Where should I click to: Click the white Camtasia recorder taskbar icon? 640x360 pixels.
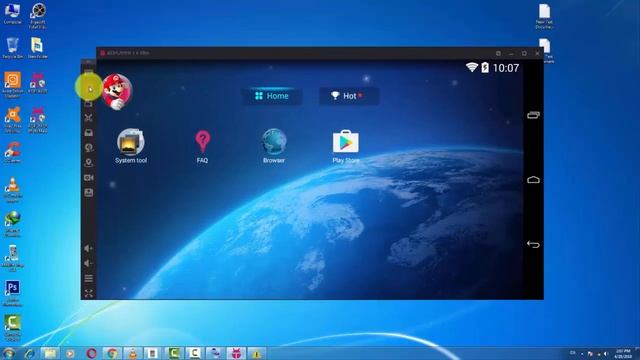(195, 353)
